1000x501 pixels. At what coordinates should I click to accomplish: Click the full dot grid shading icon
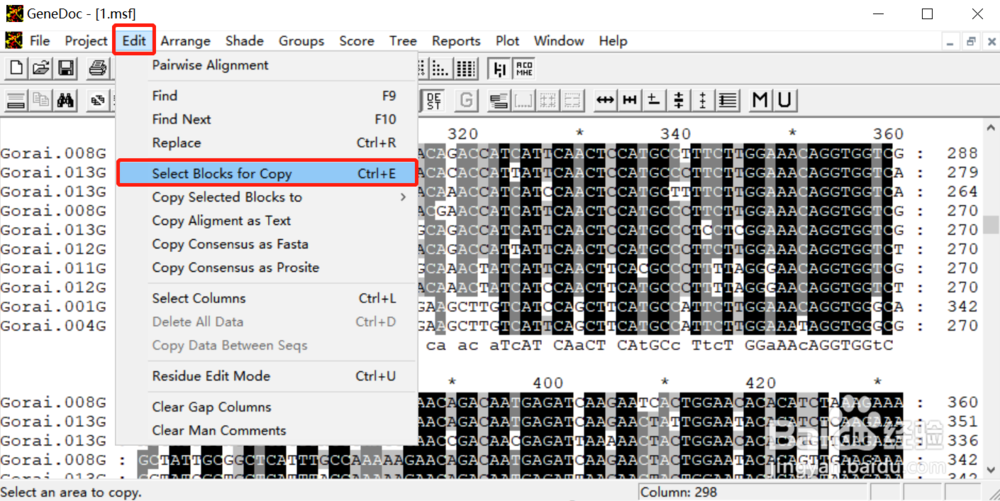[466, 68]
